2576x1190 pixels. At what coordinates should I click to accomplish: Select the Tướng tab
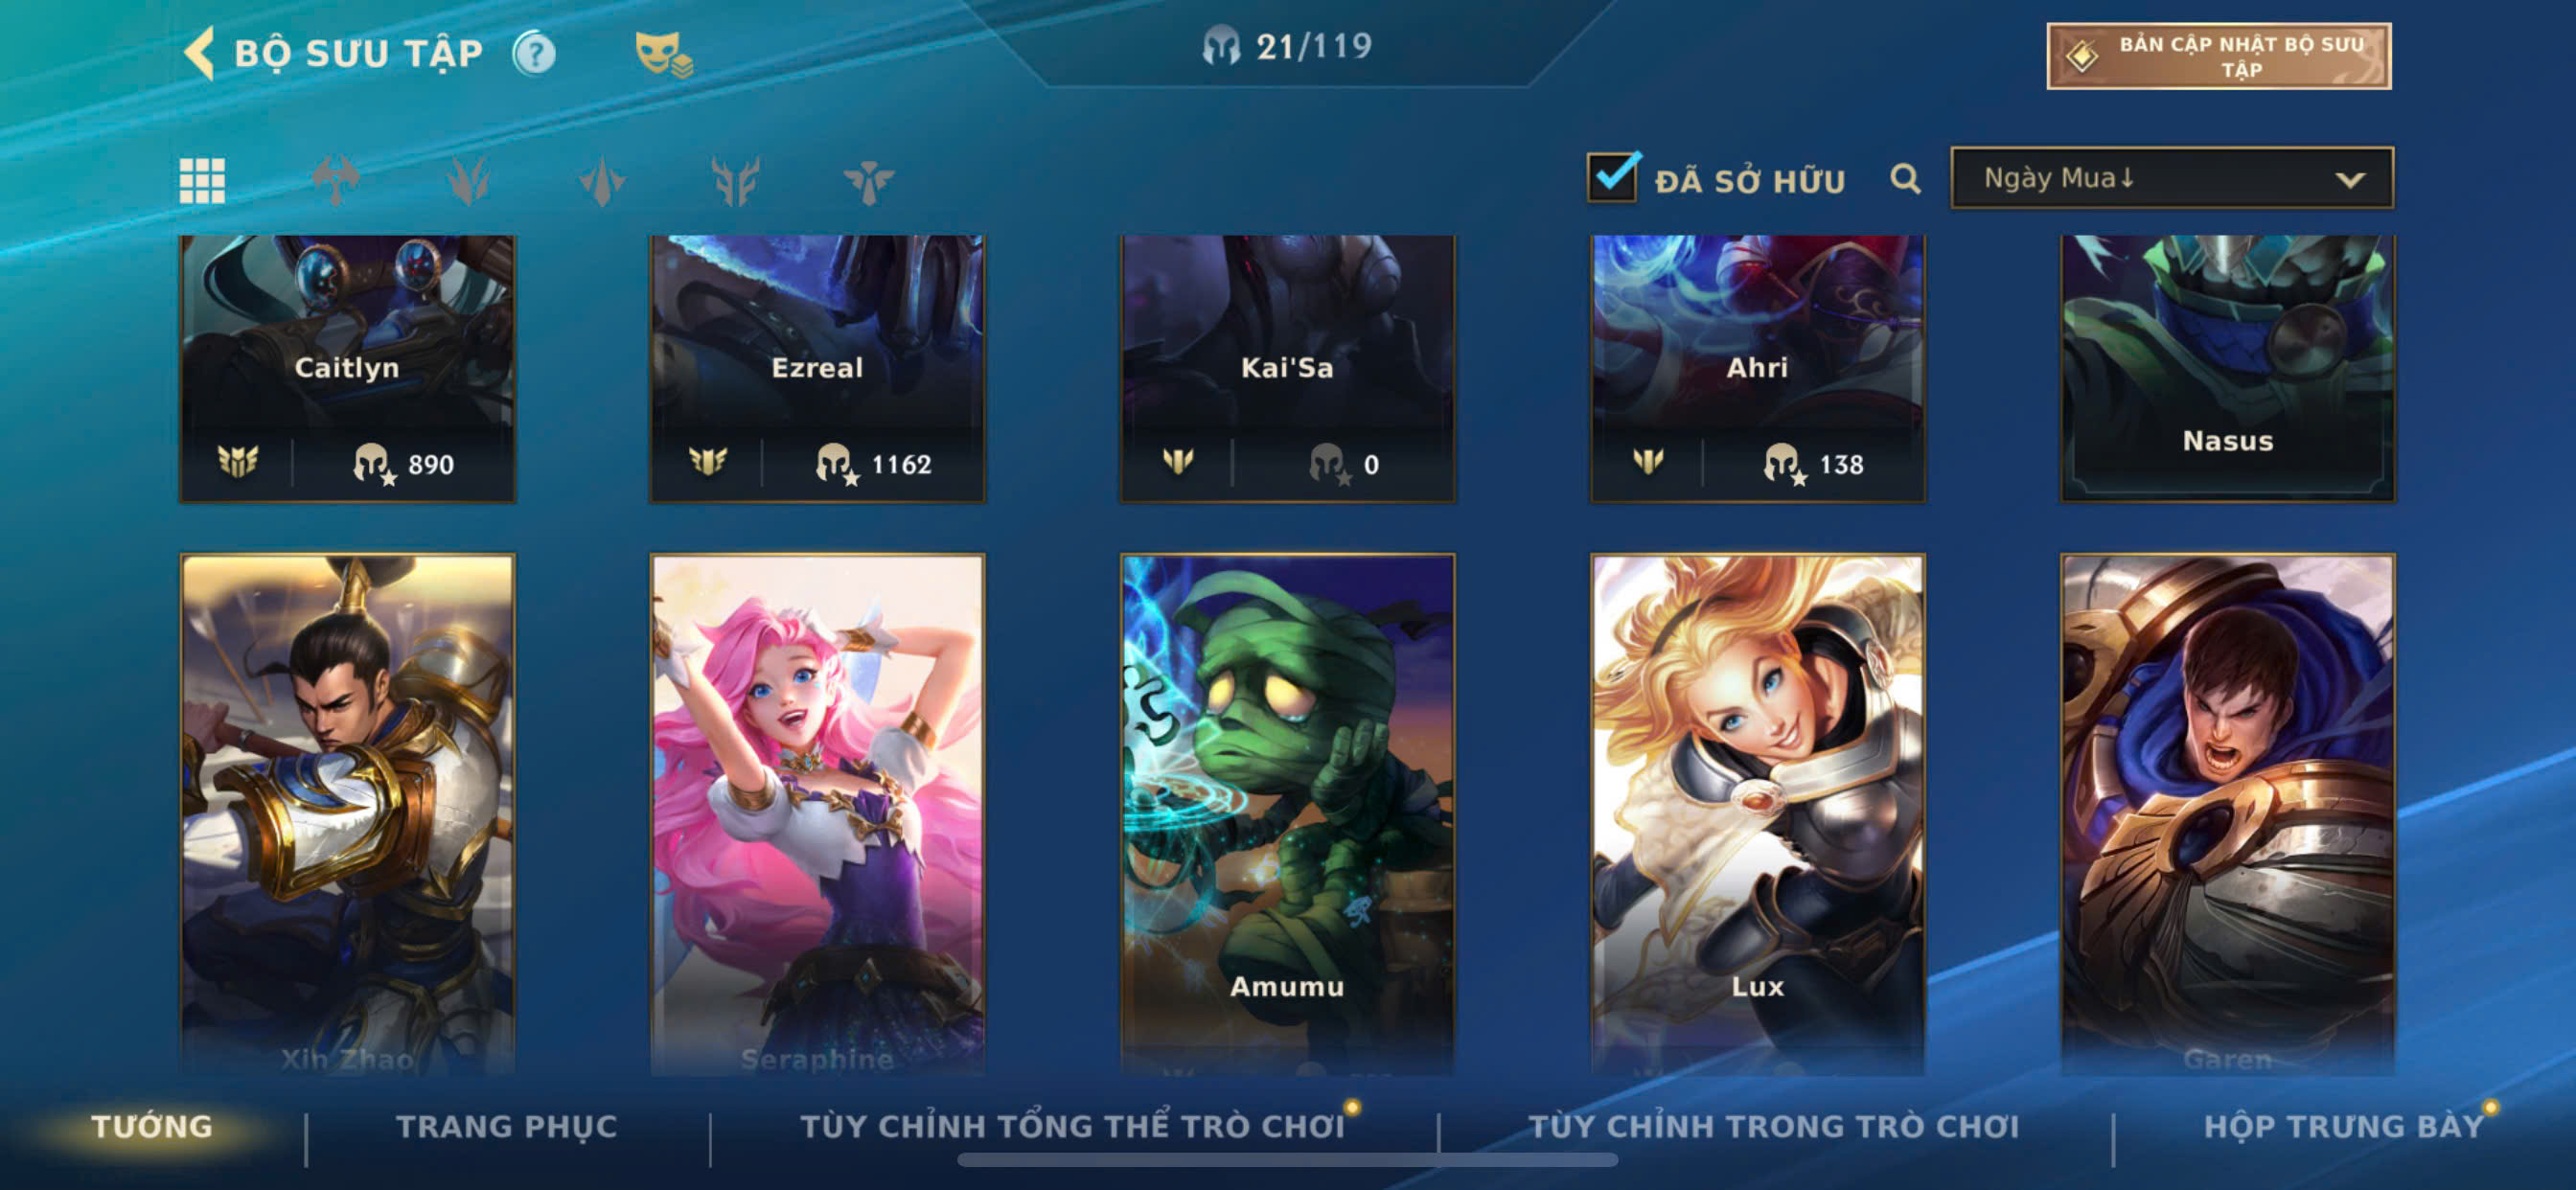coord(152,1126)
